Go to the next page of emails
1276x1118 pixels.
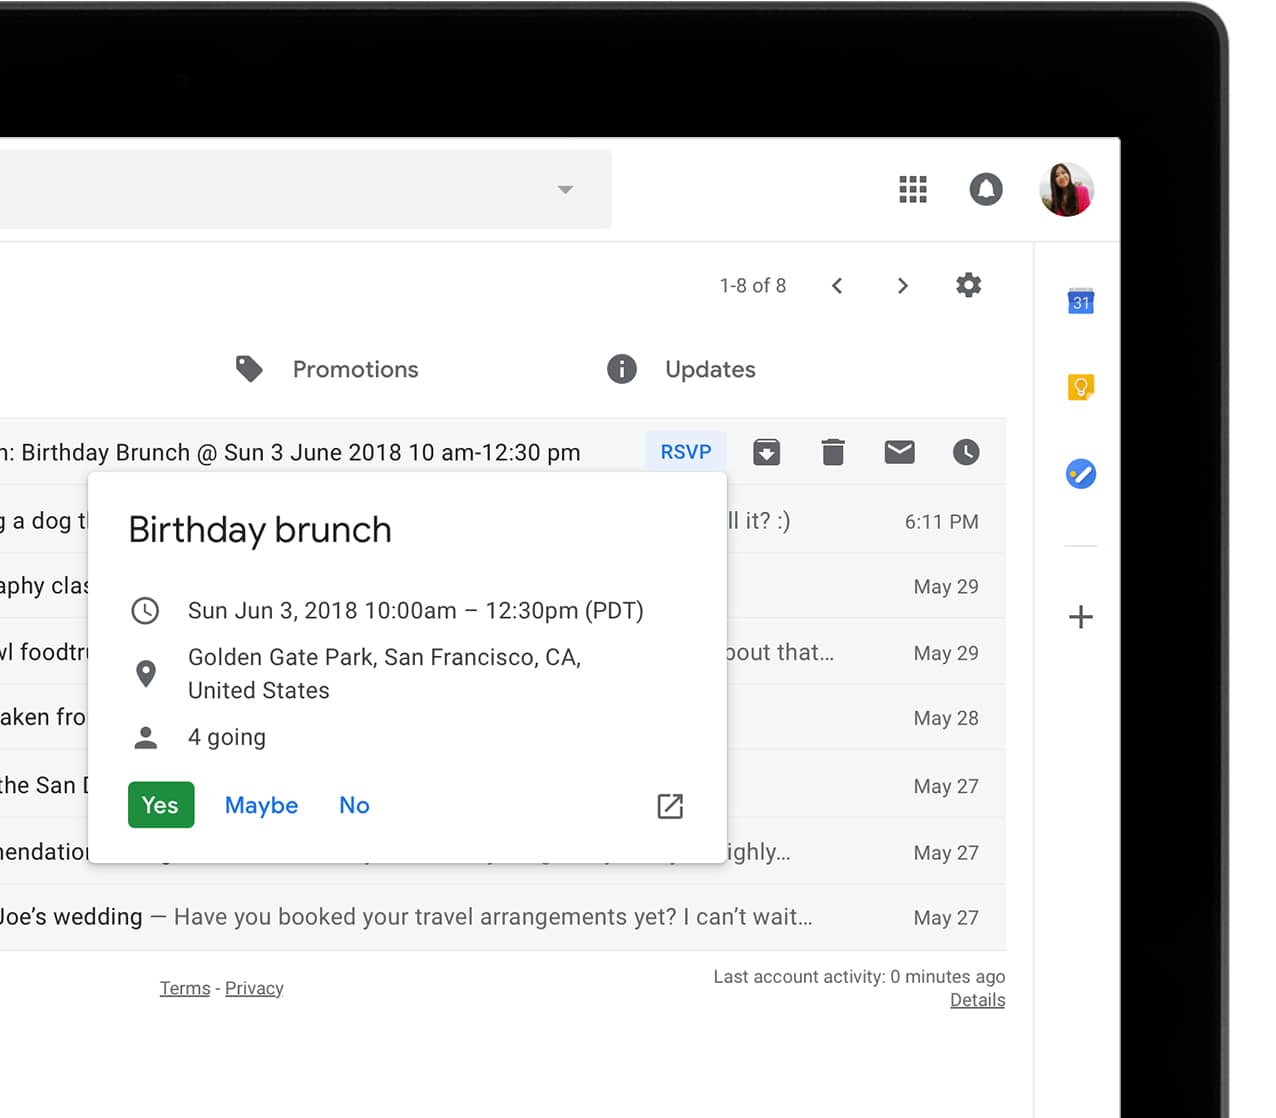(x=902, y=286)
